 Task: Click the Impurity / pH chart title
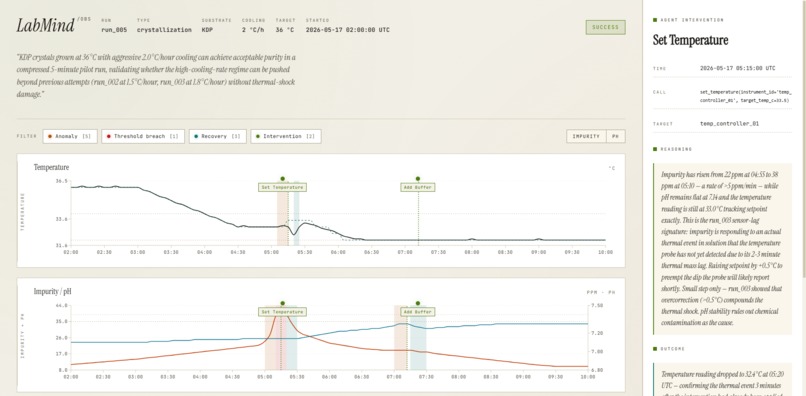(52, 292)
